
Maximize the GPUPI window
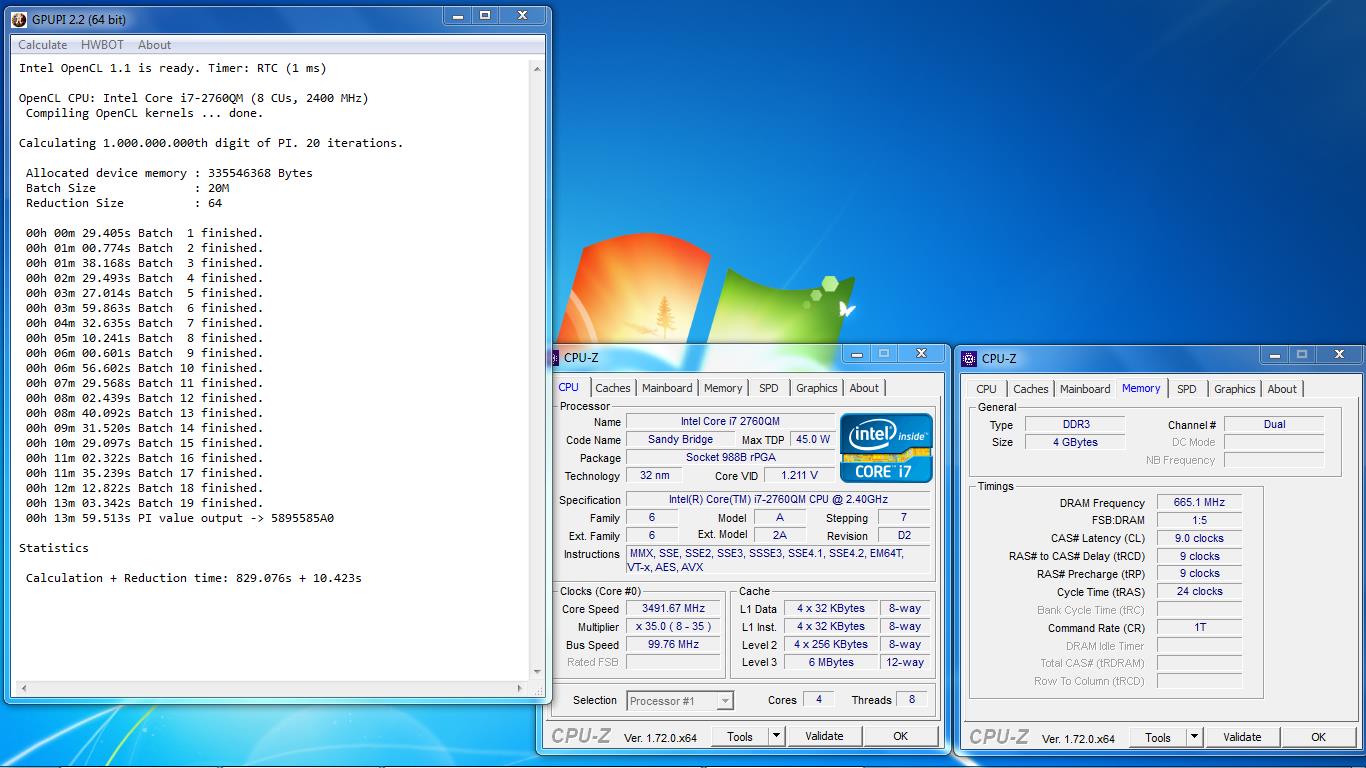485,15
